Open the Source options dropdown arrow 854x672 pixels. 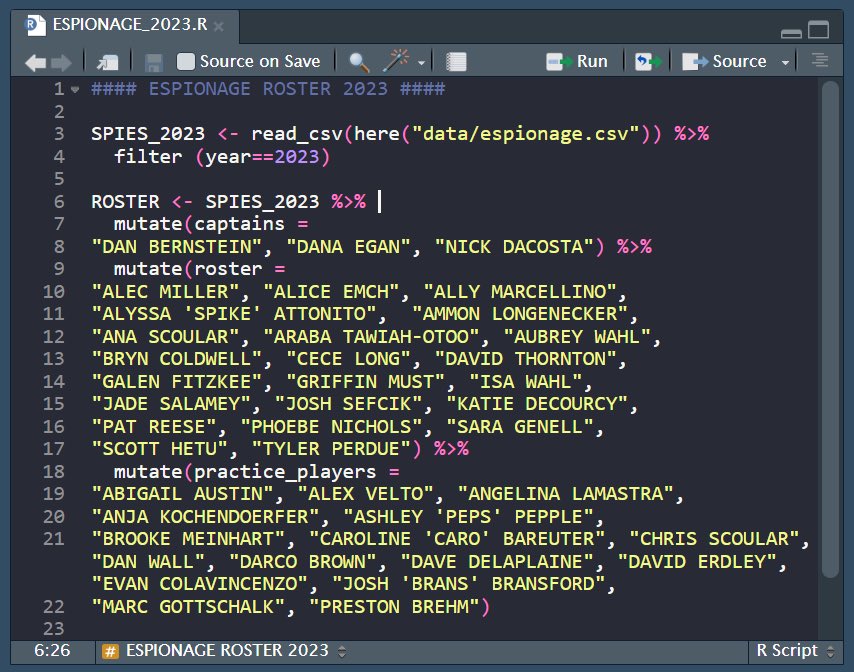[785, 63]
